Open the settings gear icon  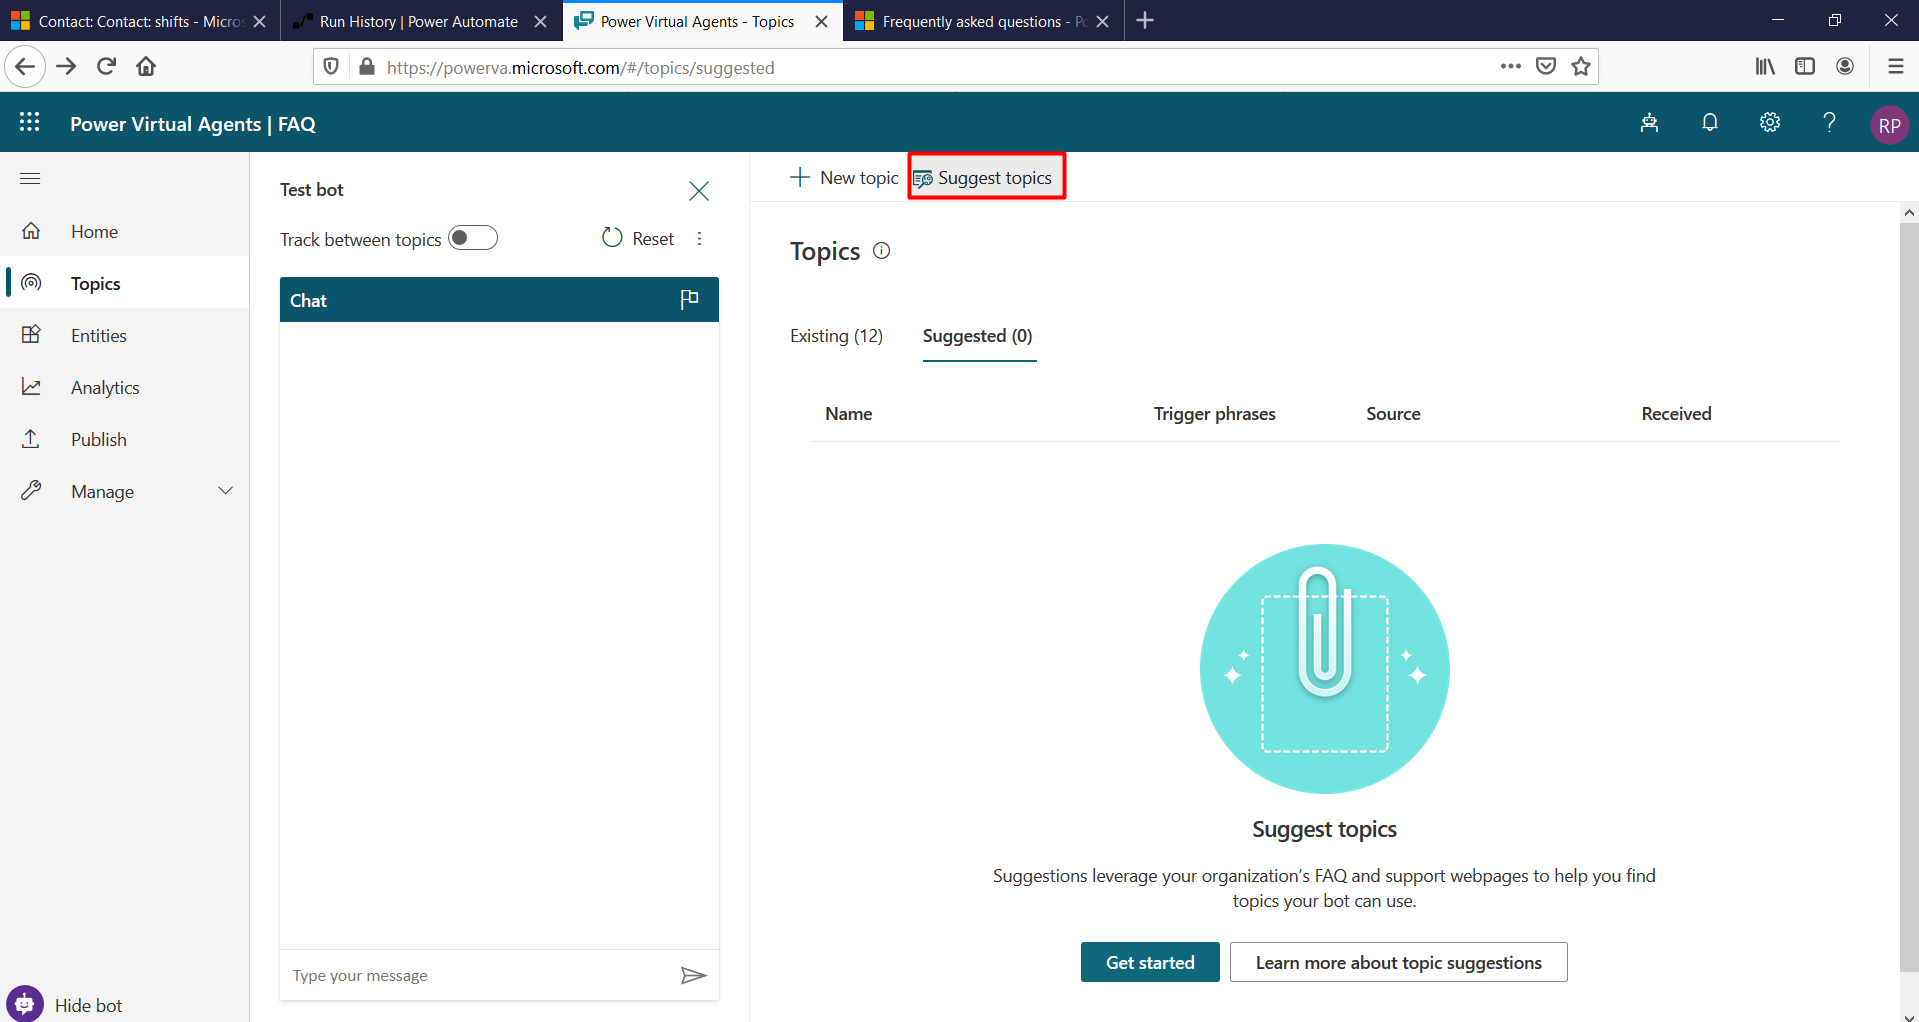click(x=1770, y=123)
